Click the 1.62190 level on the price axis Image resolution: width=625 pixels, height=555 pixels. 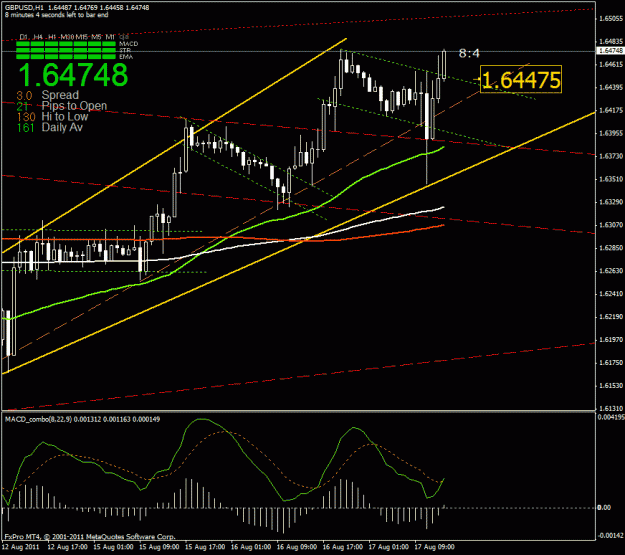[611, 317]
